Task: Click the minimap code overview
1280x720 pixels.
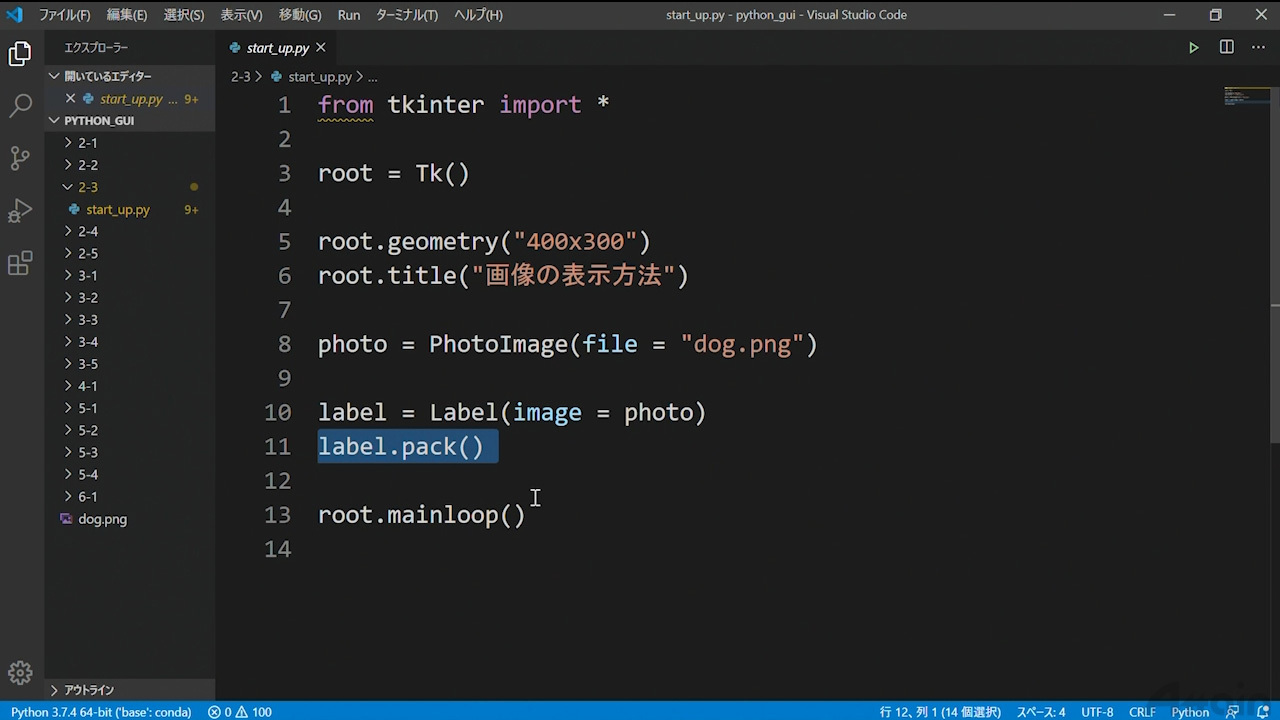Action: 1246,97
